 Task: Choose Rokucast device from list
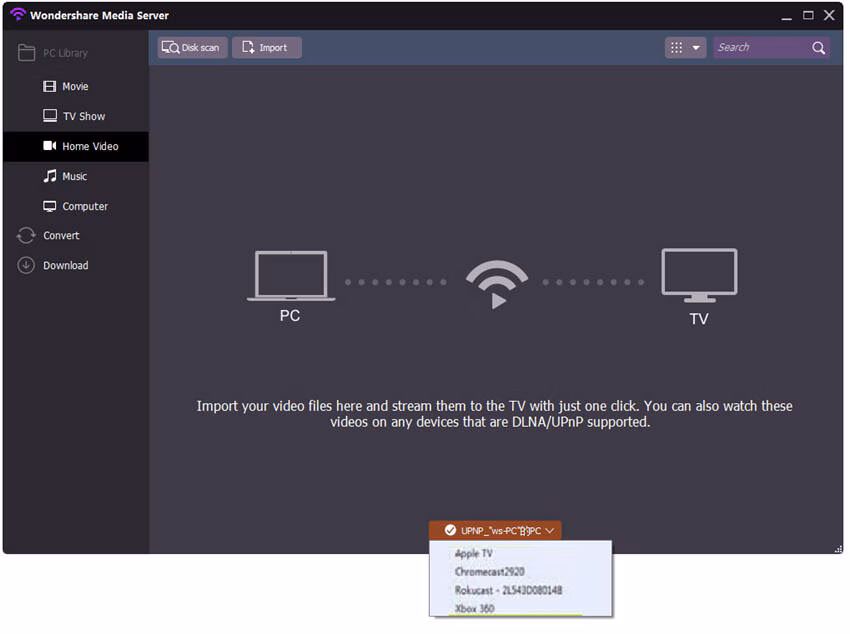pyautogui.click(x=508, y=591)
